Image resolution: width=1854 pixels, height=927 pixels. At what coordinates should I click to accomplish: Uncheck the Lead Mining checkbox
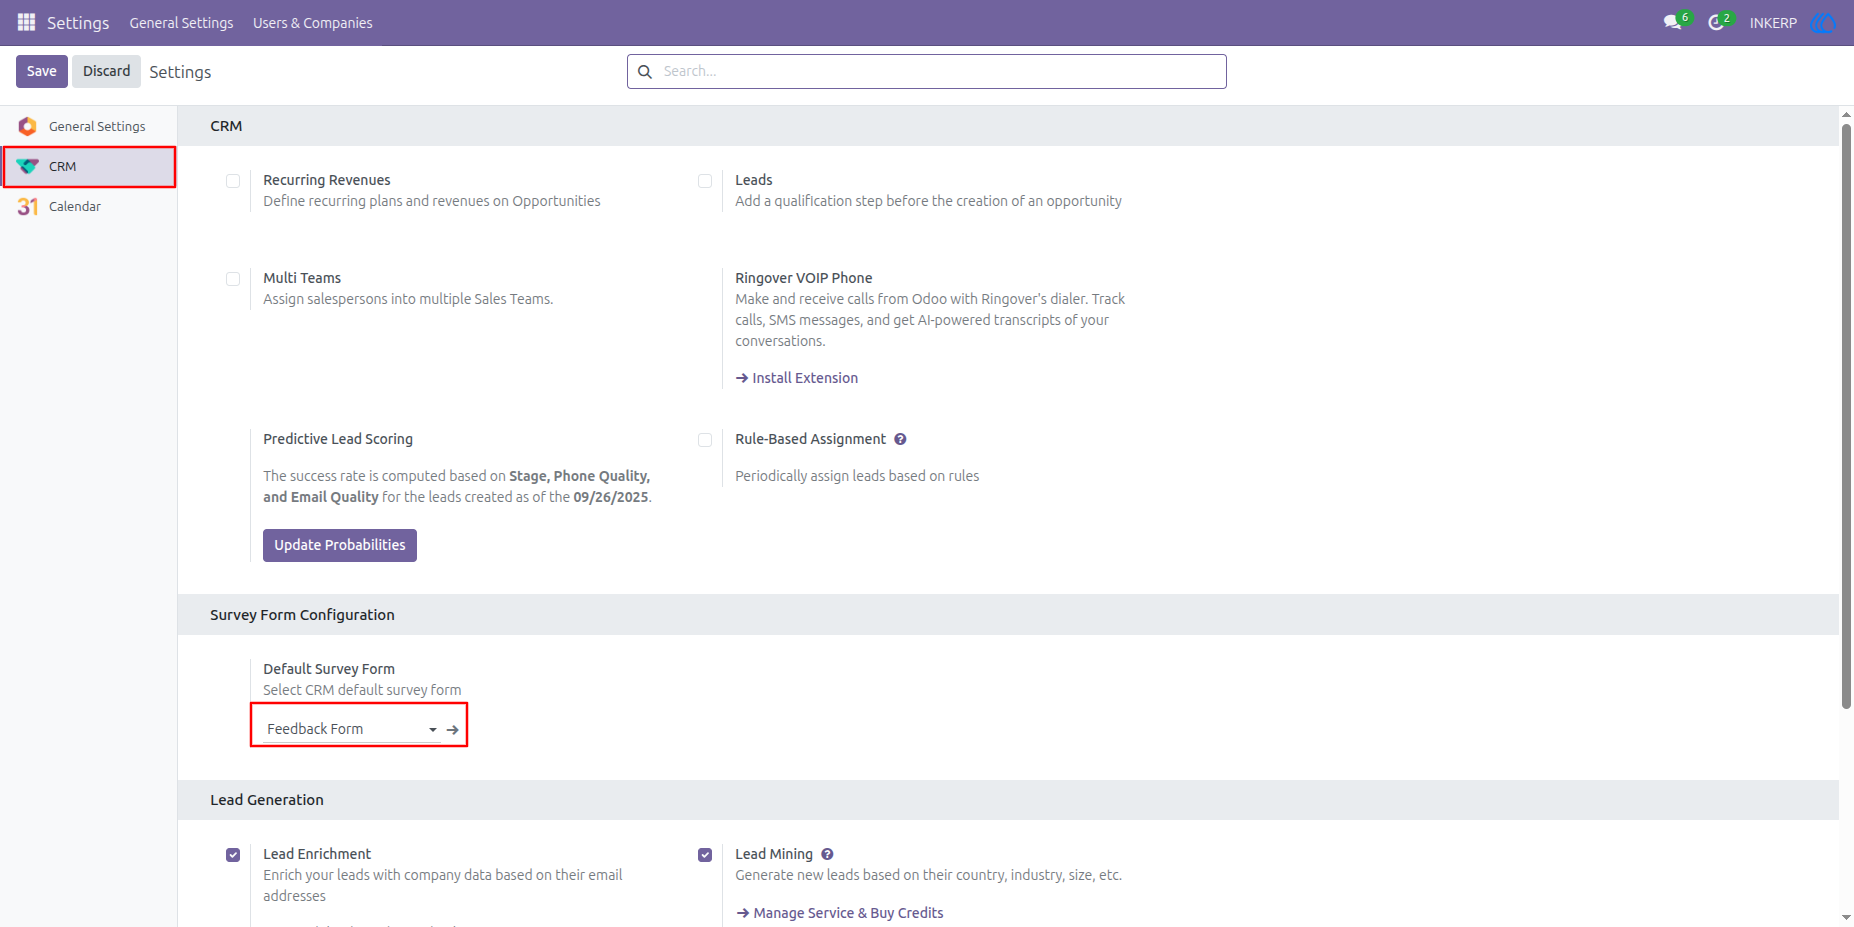[705, 855]
